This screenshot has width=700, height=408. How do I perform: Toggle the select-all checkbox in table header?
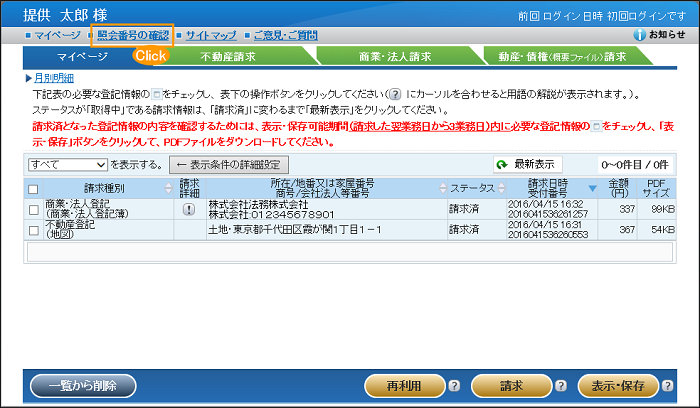point(33,189)
